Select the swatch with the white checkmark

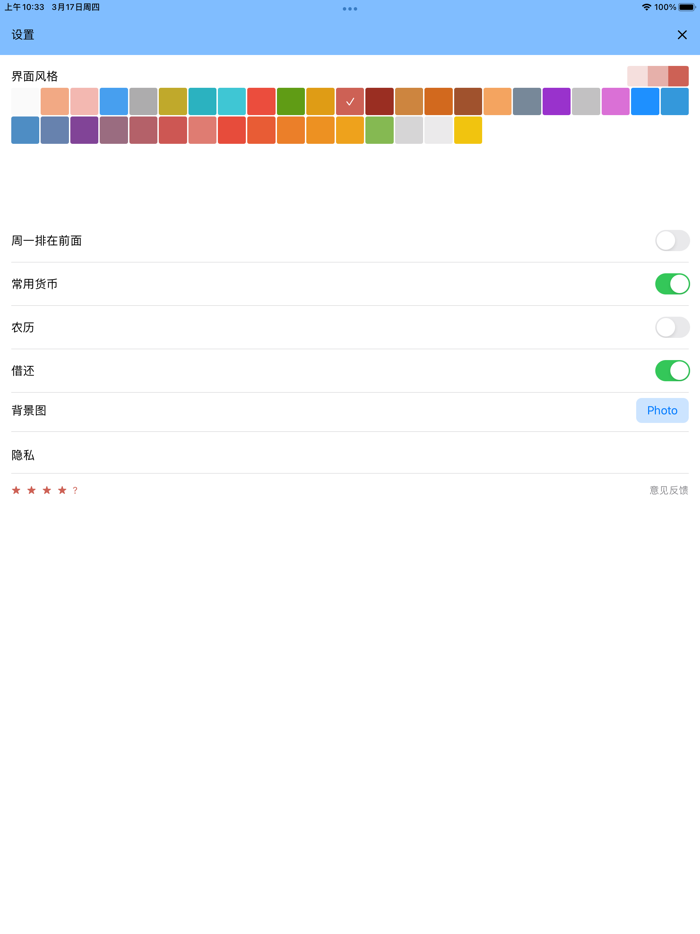pos(350,101)
